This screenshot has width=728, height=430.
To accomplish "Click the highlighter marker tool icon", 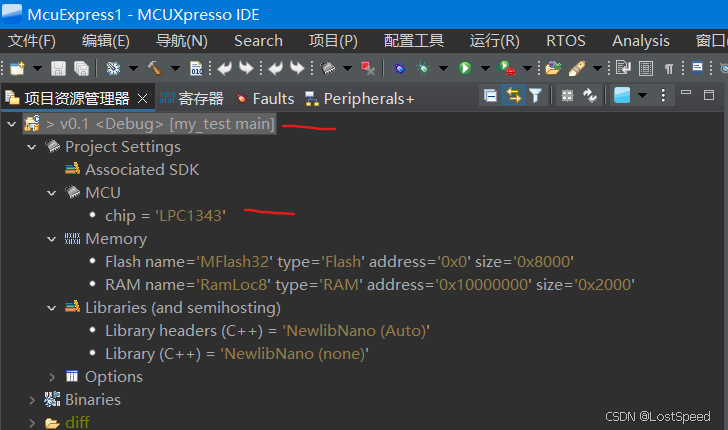I will tap(577, 68).
